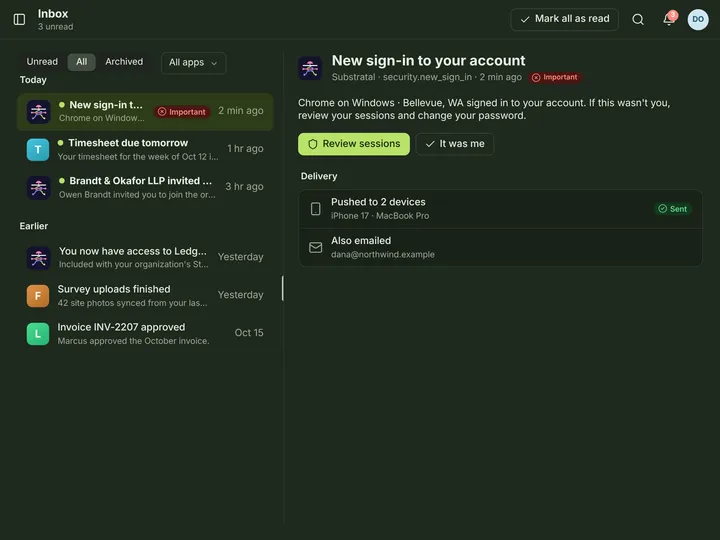Click the Today section heading
This screenshot has width=720, height=540.
pos(33,80)
